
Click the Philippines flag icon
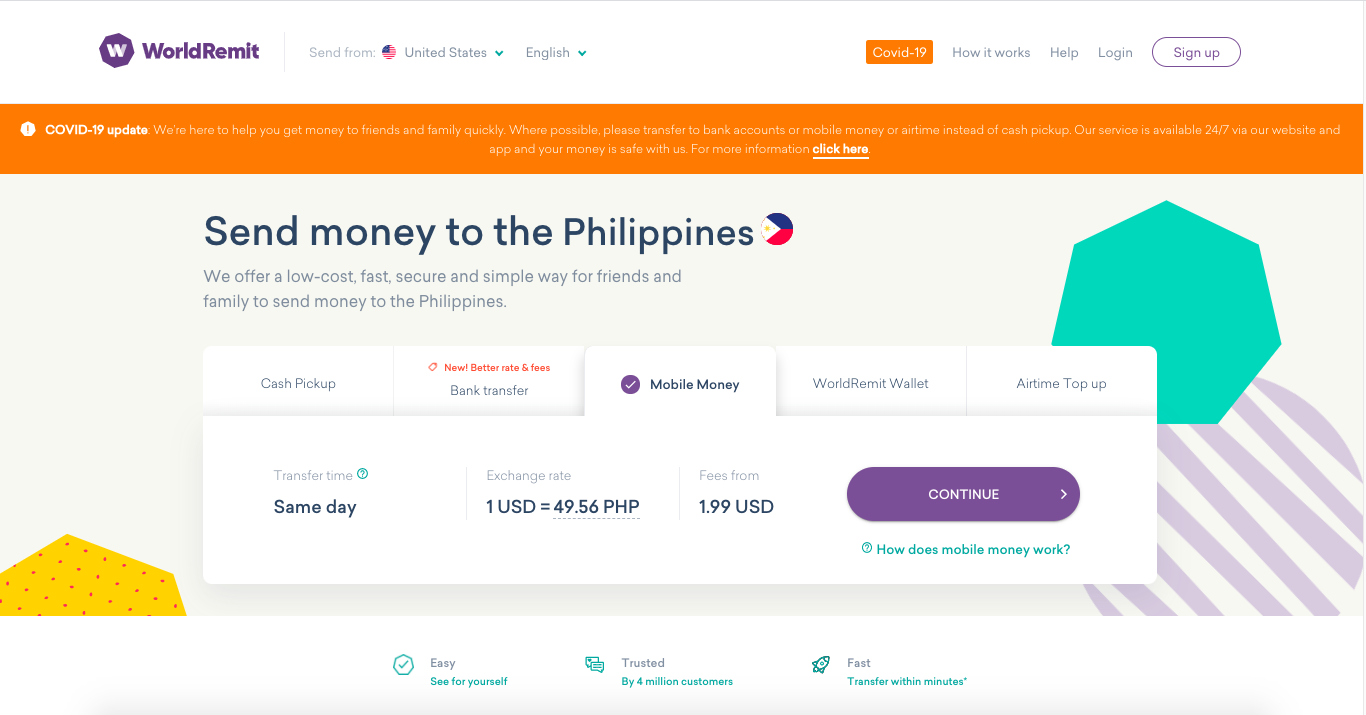tap(777, 230)
